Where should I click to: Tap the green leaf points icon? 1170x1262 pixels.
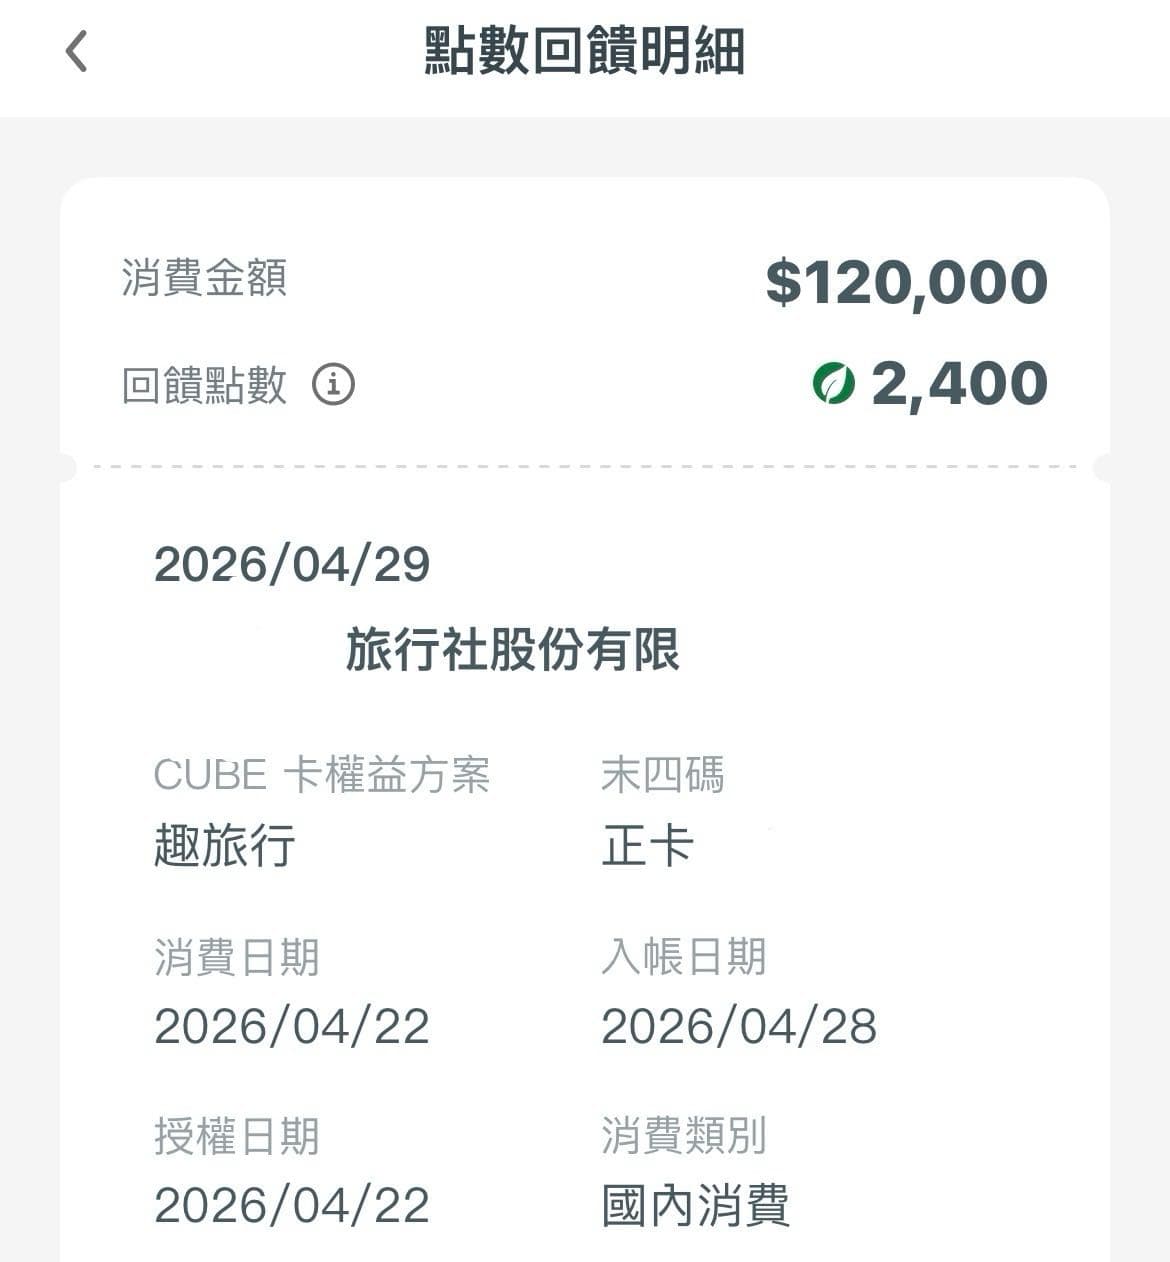click(x=834, y=383)
